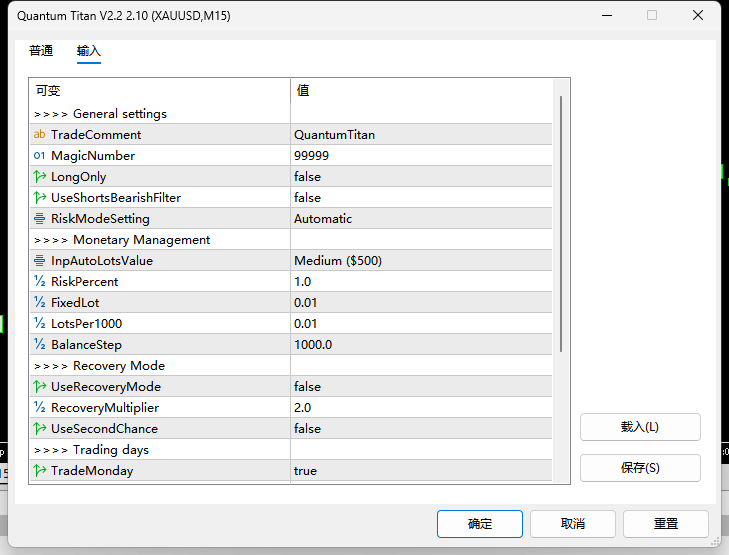The height and width of the screenshot is (555, 729).
Task: Confirm with the 确定 button
Action: click(479, 524)
